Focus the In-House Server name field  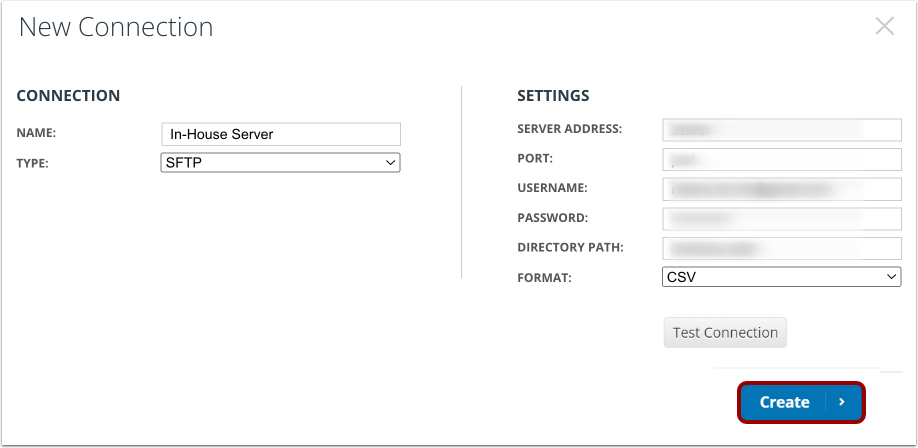281,134
